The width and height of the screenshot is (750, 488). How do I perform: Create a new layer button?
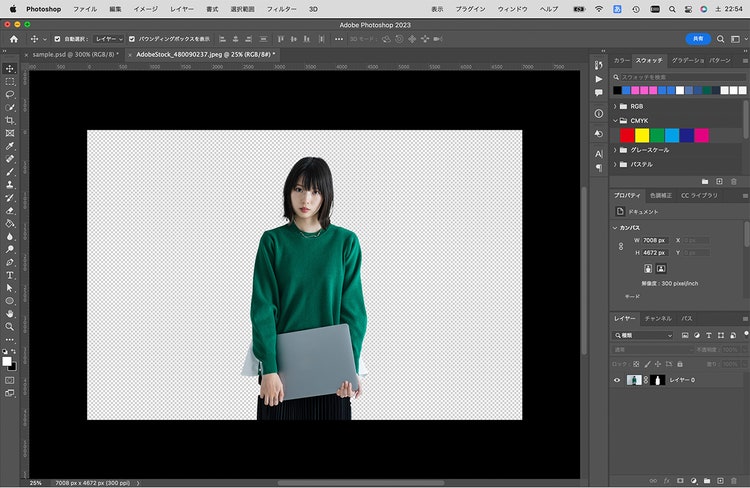[720, 481]
